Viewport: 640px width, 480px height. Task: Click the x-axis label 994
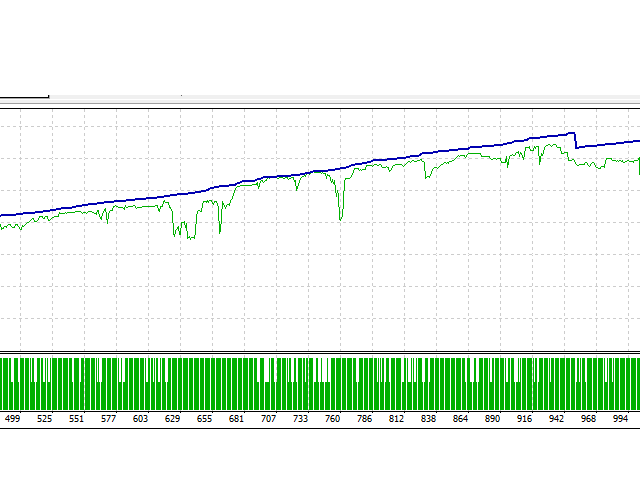click(x=620, y=419)
